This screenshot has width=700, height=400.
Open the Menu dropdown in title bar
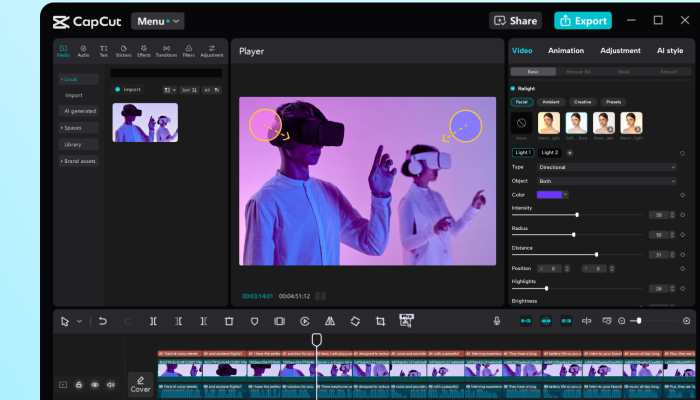157,21
